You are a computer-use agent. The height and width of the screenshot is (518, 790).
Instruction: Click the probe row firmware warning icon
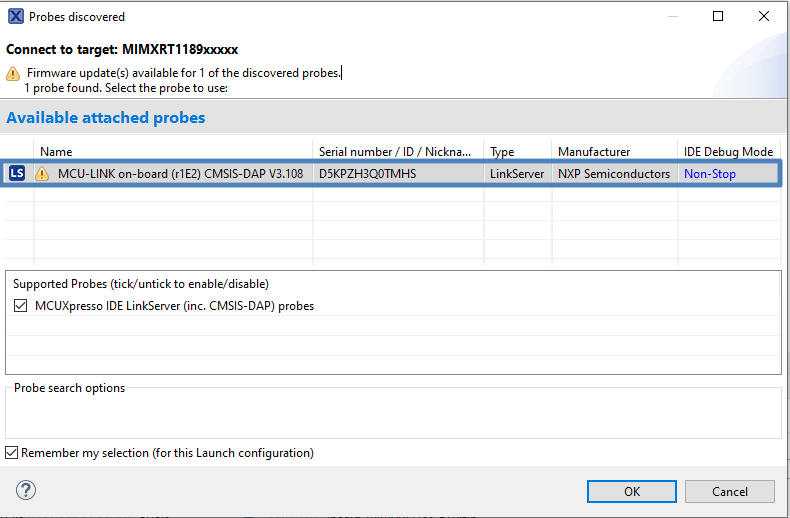click(42, 174)
